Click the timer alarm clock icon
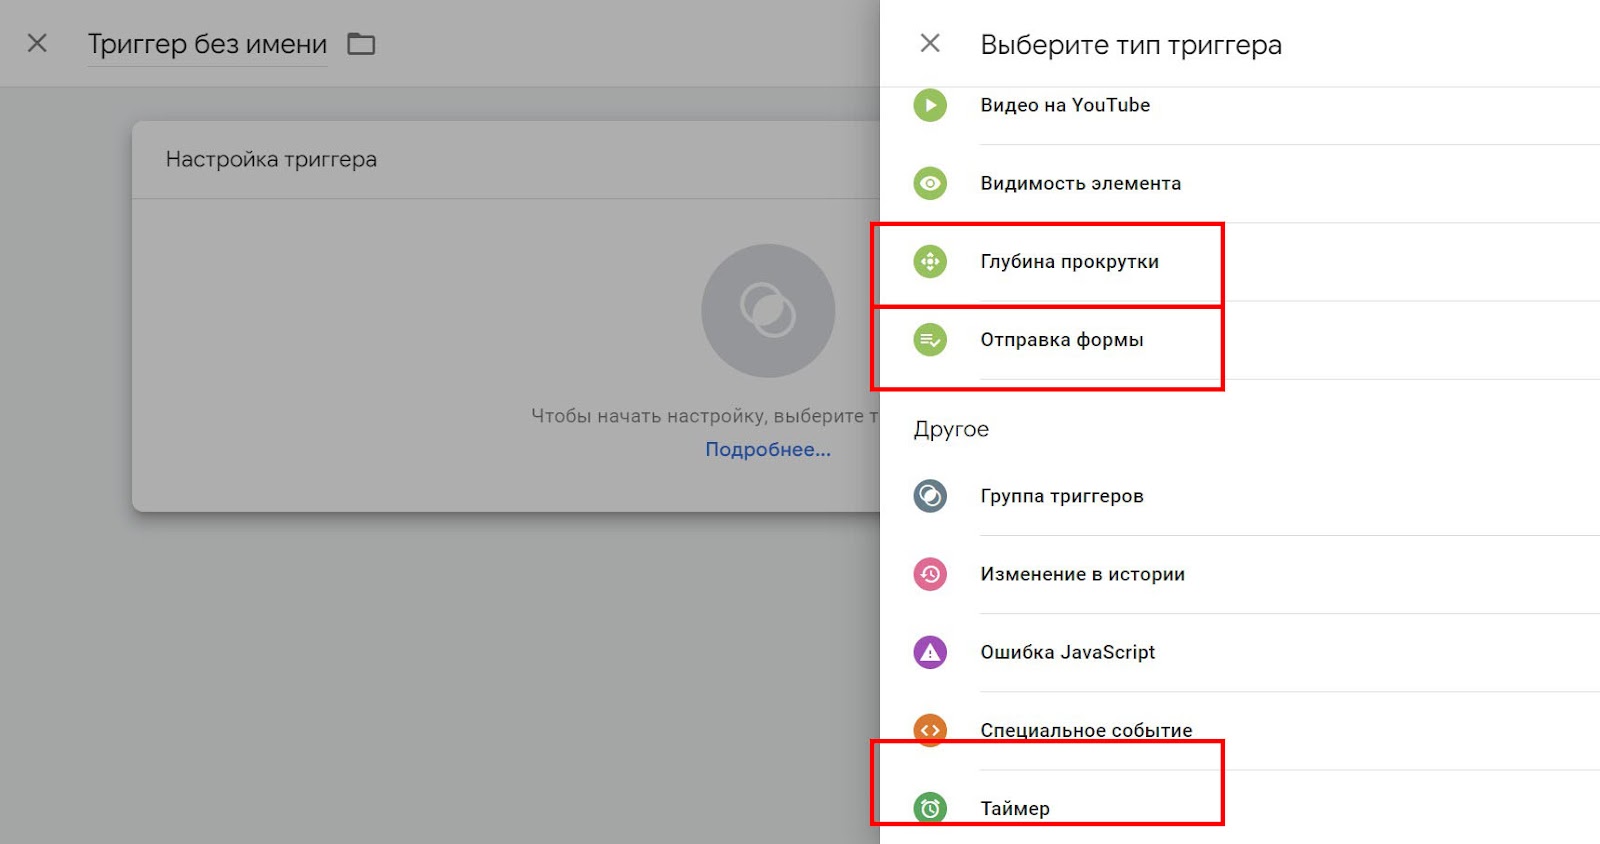The image size is (1600, 844). (930, 808)
